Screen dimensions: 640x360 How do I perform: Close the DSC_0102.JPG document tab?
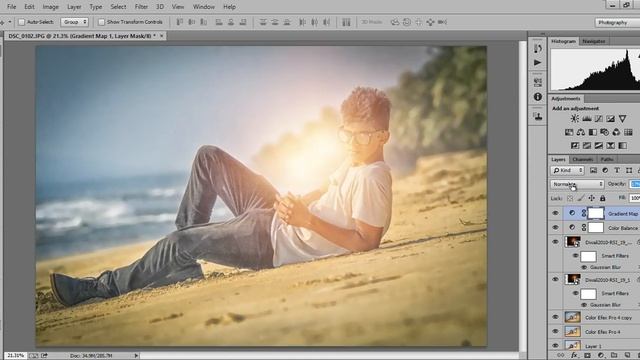click(162, 36)
